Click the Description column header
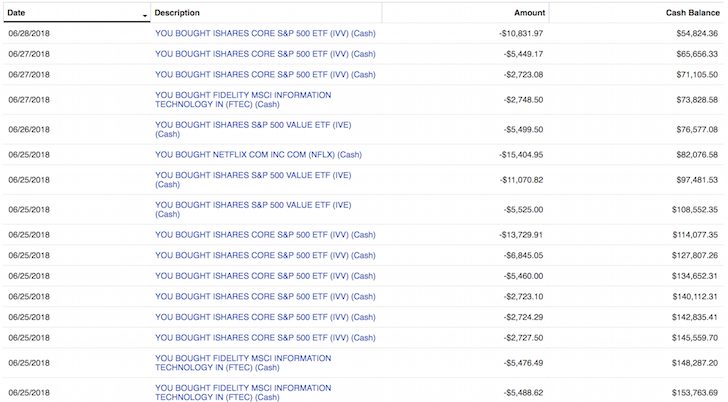 click(x=177, y=13)
